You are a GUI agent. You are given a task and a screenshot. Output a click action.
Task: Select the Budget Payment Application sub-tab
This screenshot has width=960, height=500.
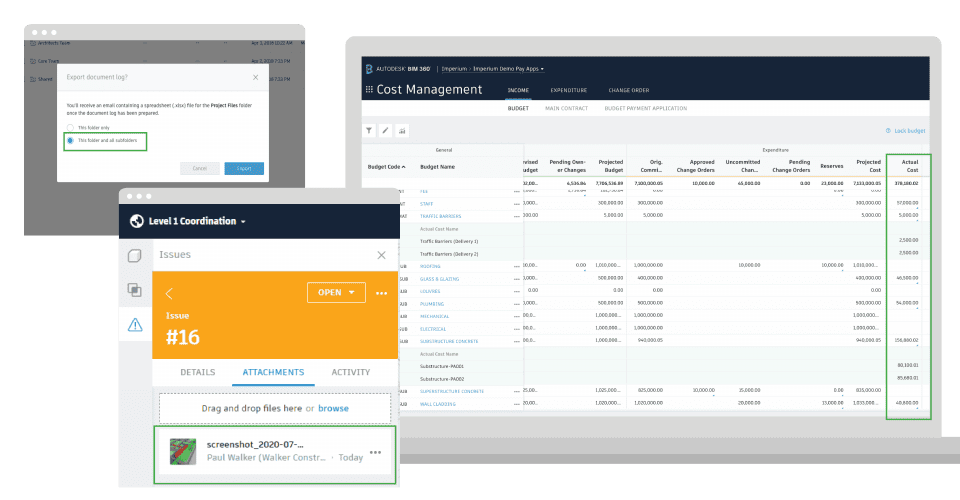(645, 108)
